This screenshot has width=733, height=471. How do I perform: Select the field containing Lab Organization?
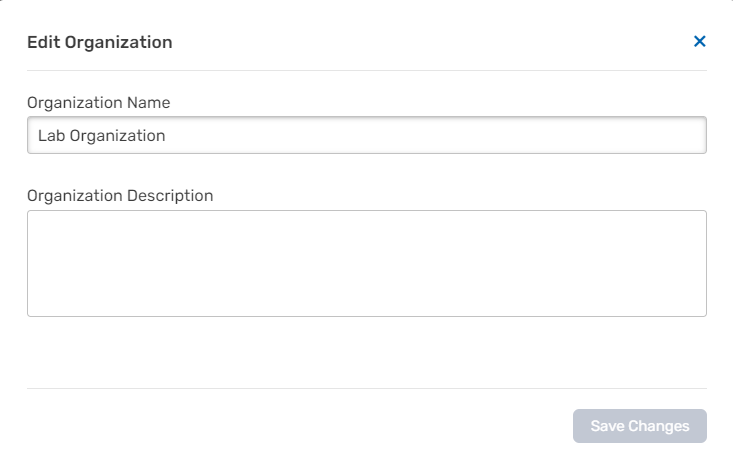366,135
